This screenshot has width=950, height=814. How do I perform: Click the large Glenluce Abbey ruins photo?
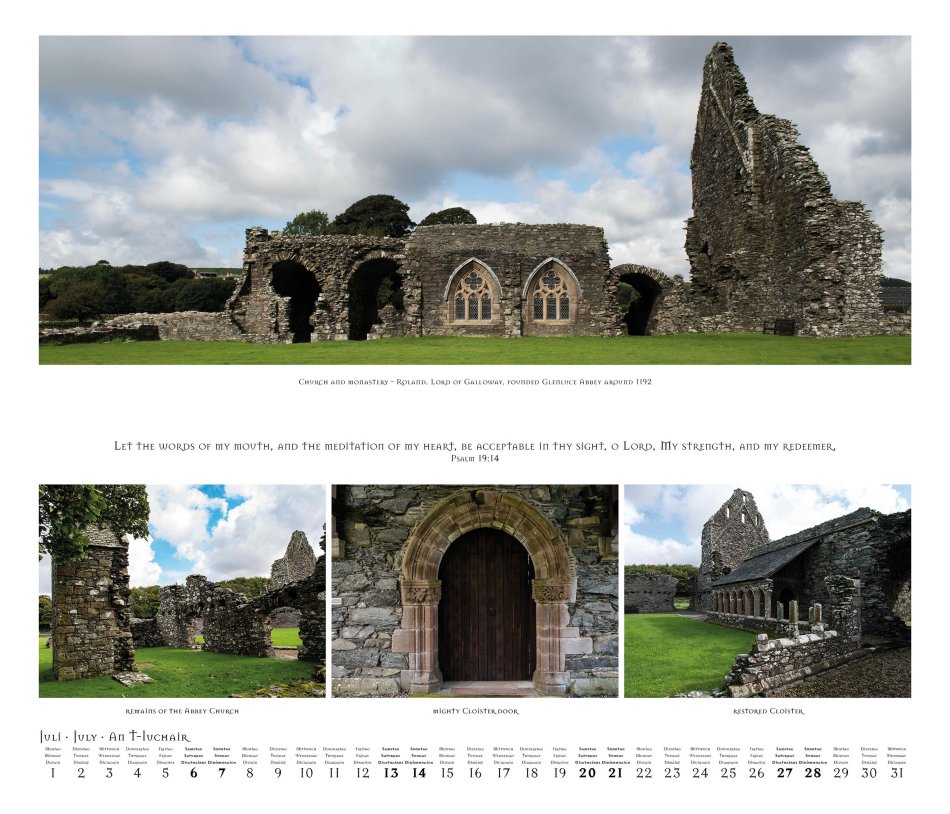(x=474, y=200)
